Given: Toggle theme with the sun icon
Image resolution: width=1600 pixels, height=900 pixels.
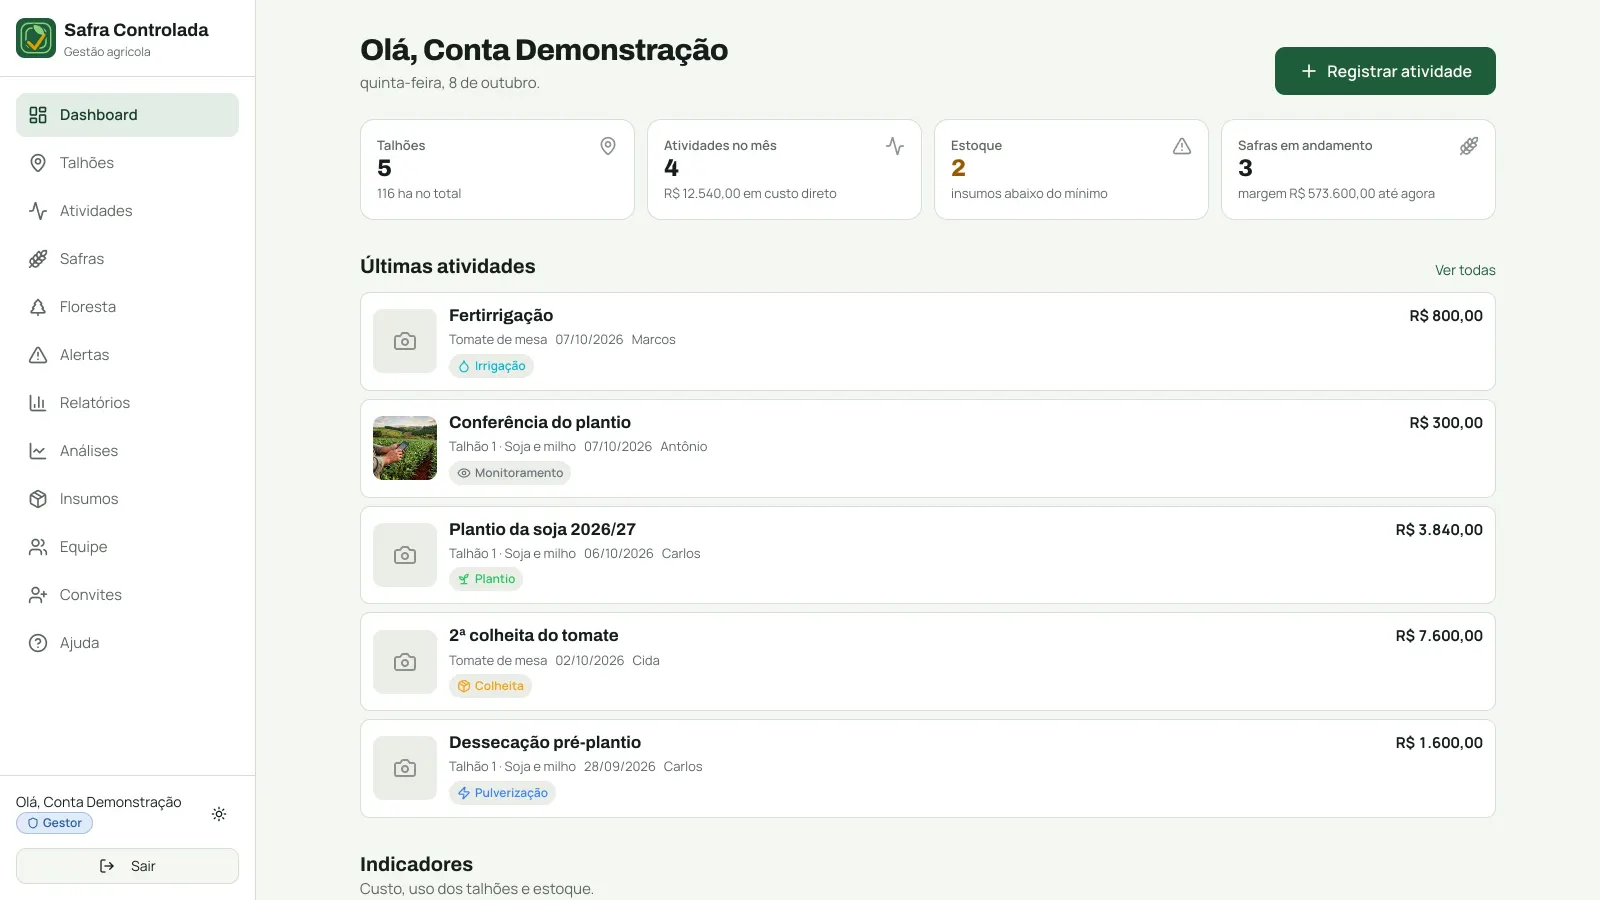Looking at the screenshot, I should (219, 814).
